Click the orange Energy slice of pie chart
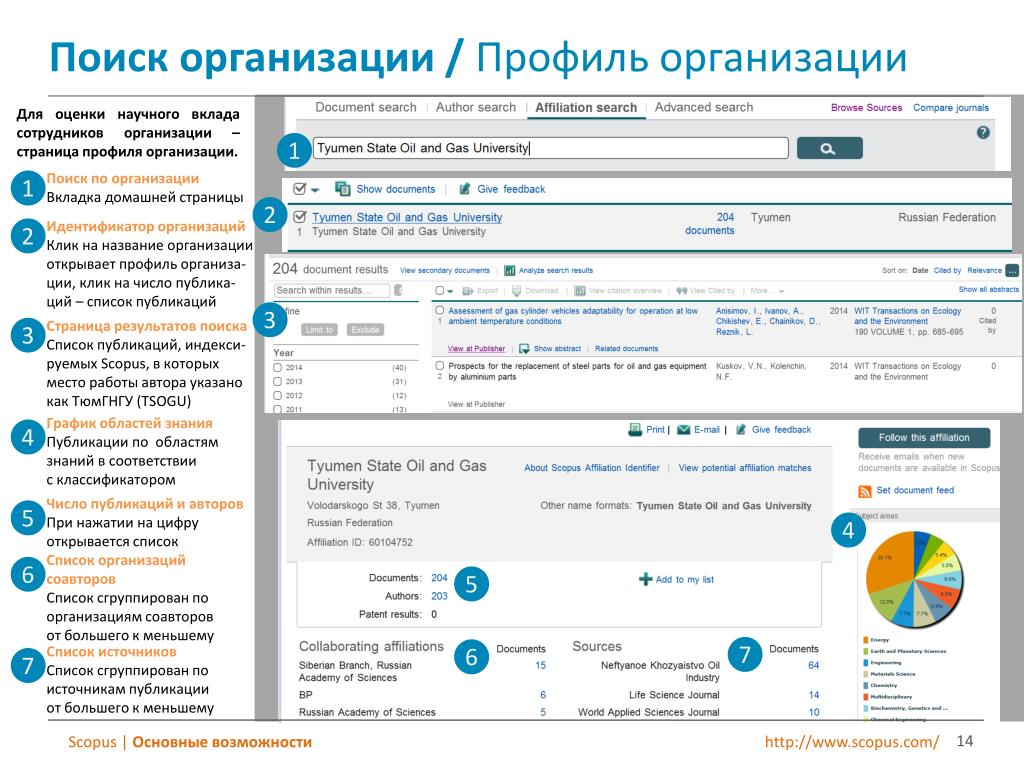The image size is (1024, 768). tap(891, 562)
